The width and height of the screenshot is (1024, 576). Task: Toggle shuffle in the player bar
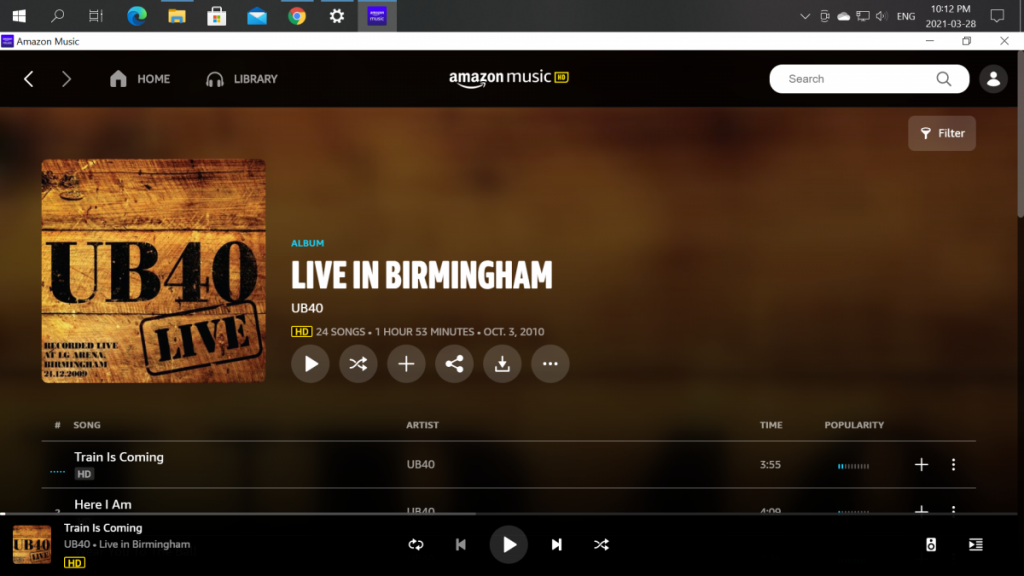click(601, 545)
